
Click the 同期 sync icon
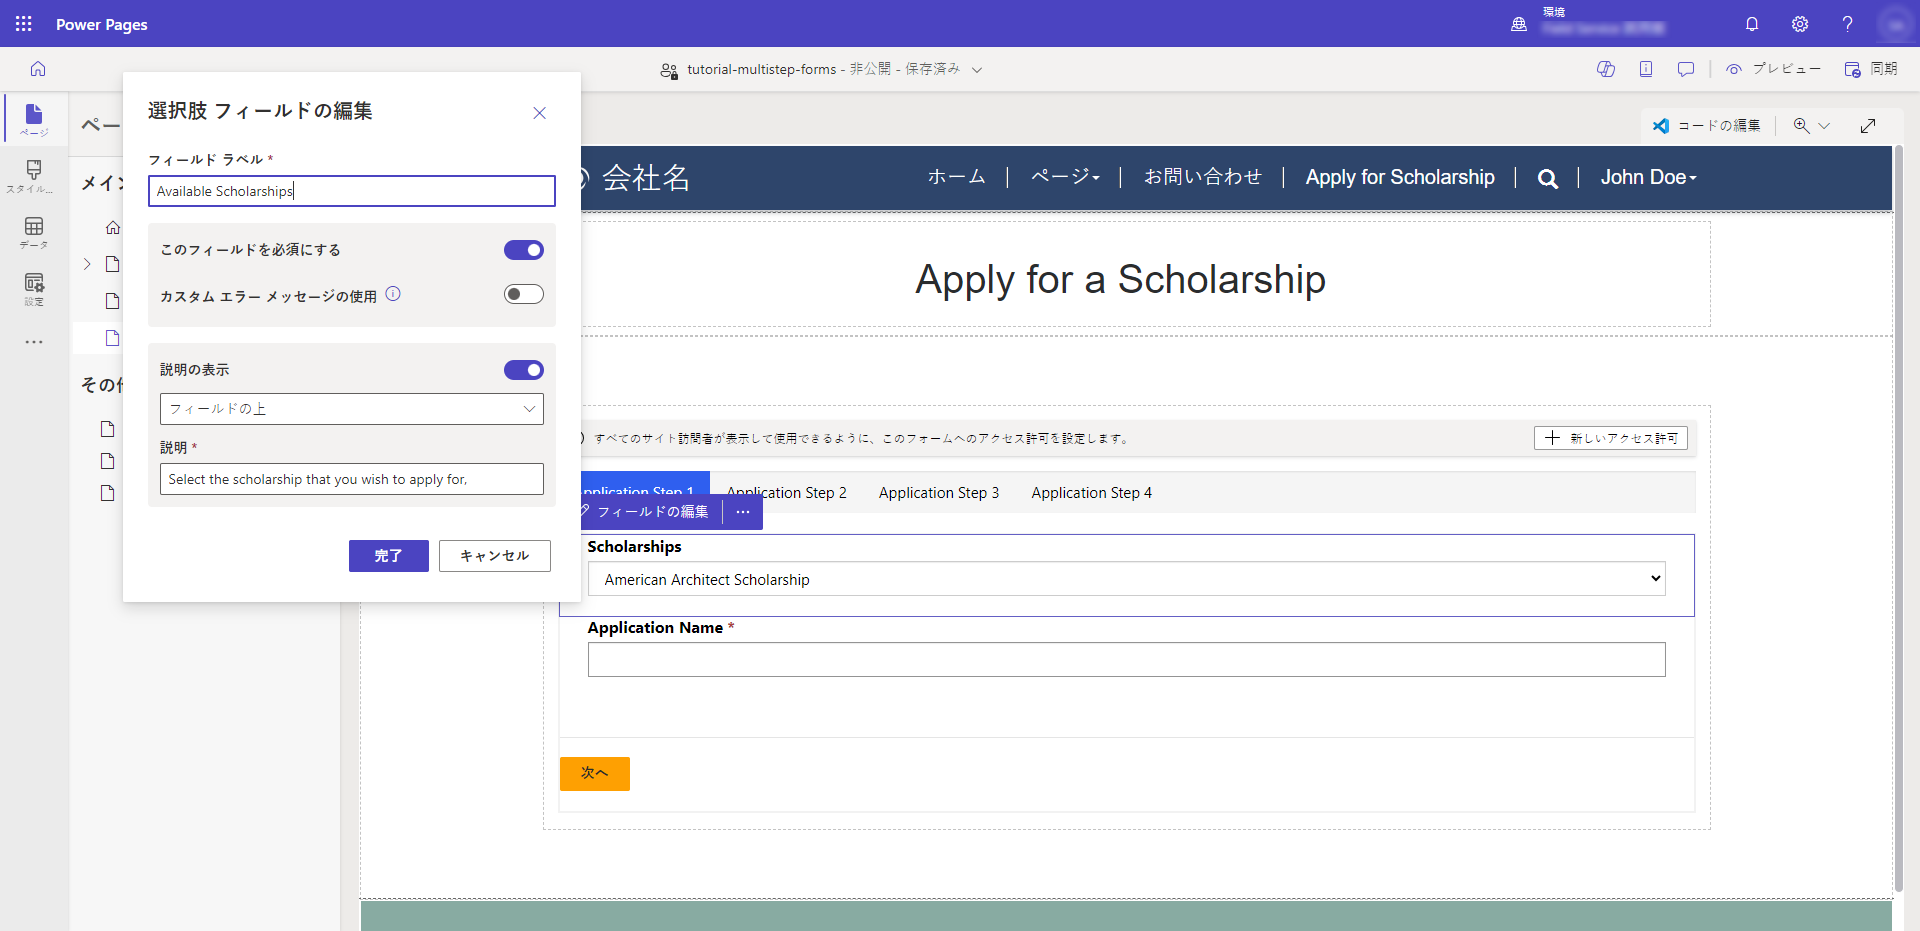[1869, 69]
